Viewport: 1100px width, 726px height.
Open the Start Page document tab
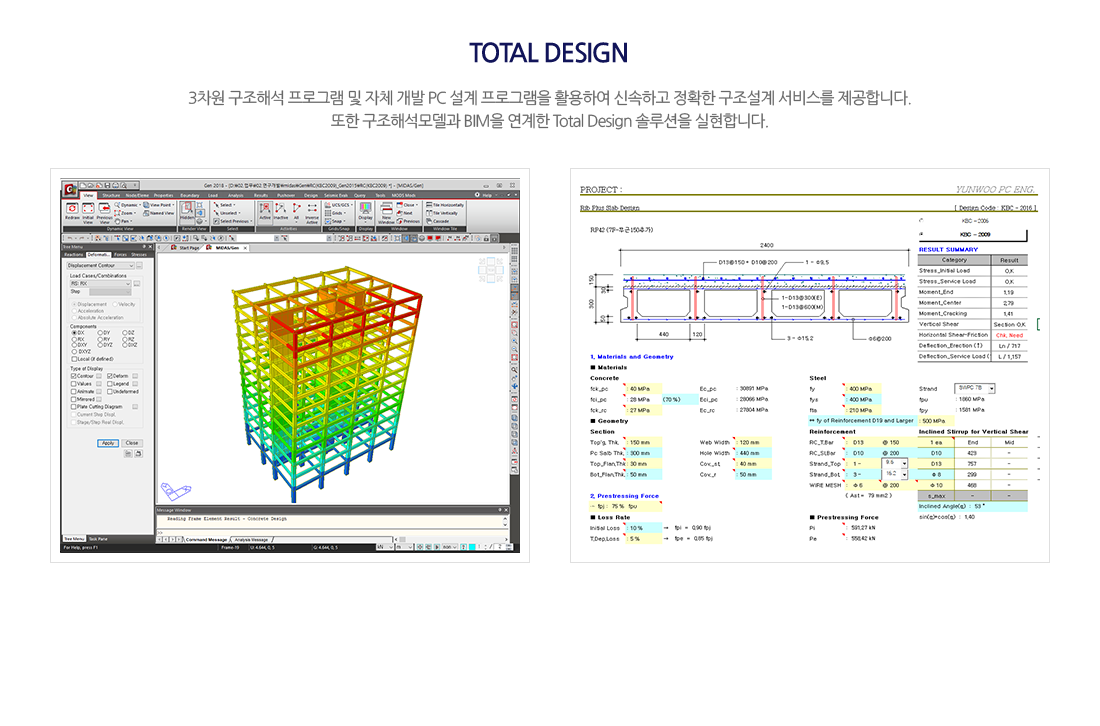(187, 247)
